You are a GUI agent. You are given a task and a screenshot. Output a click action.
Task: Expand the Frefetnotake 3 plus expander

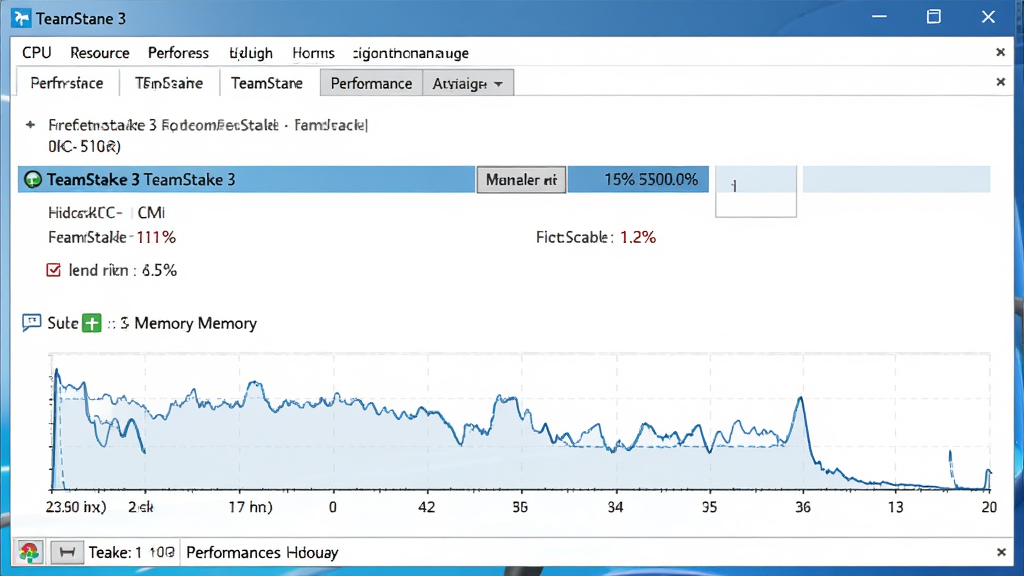30,125
